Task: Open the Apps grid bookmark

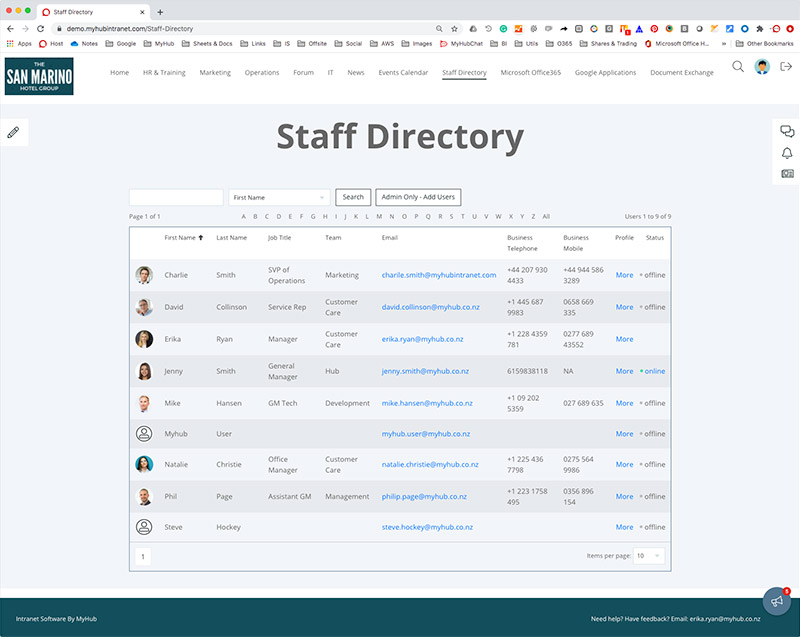Action: click(19, 43)
